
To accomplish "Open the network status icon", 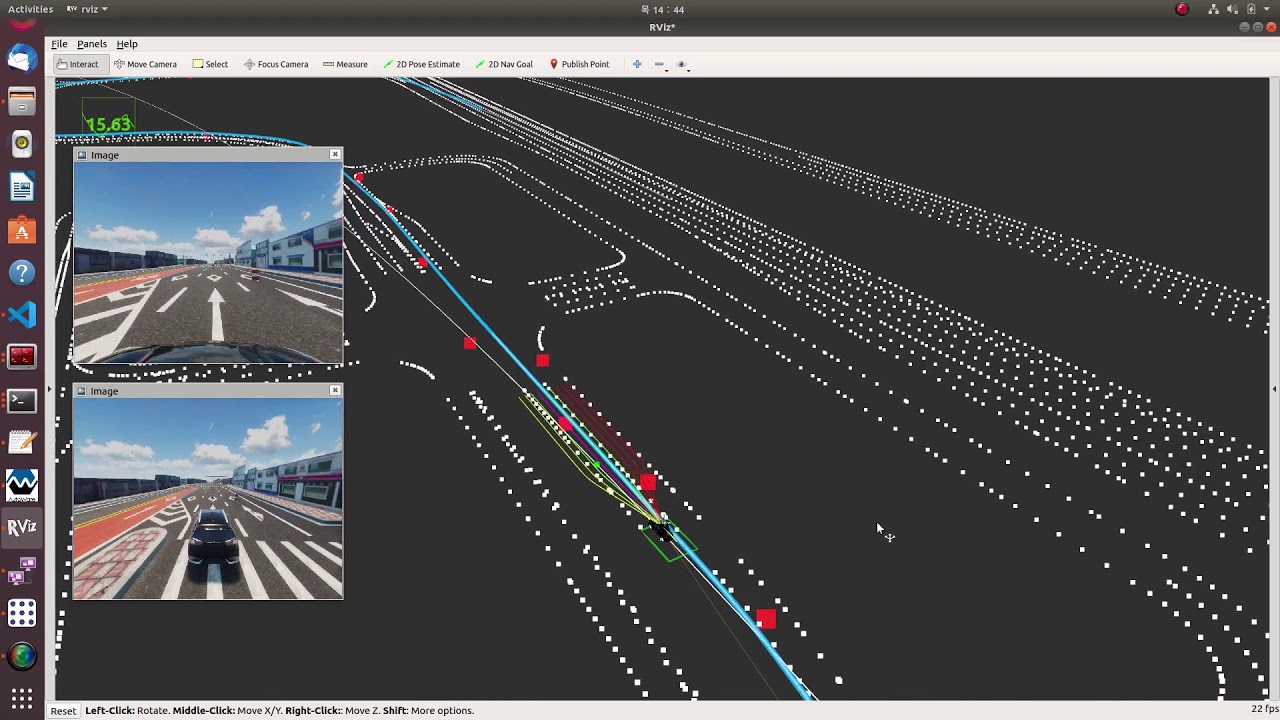I will tap(1214, 9).
